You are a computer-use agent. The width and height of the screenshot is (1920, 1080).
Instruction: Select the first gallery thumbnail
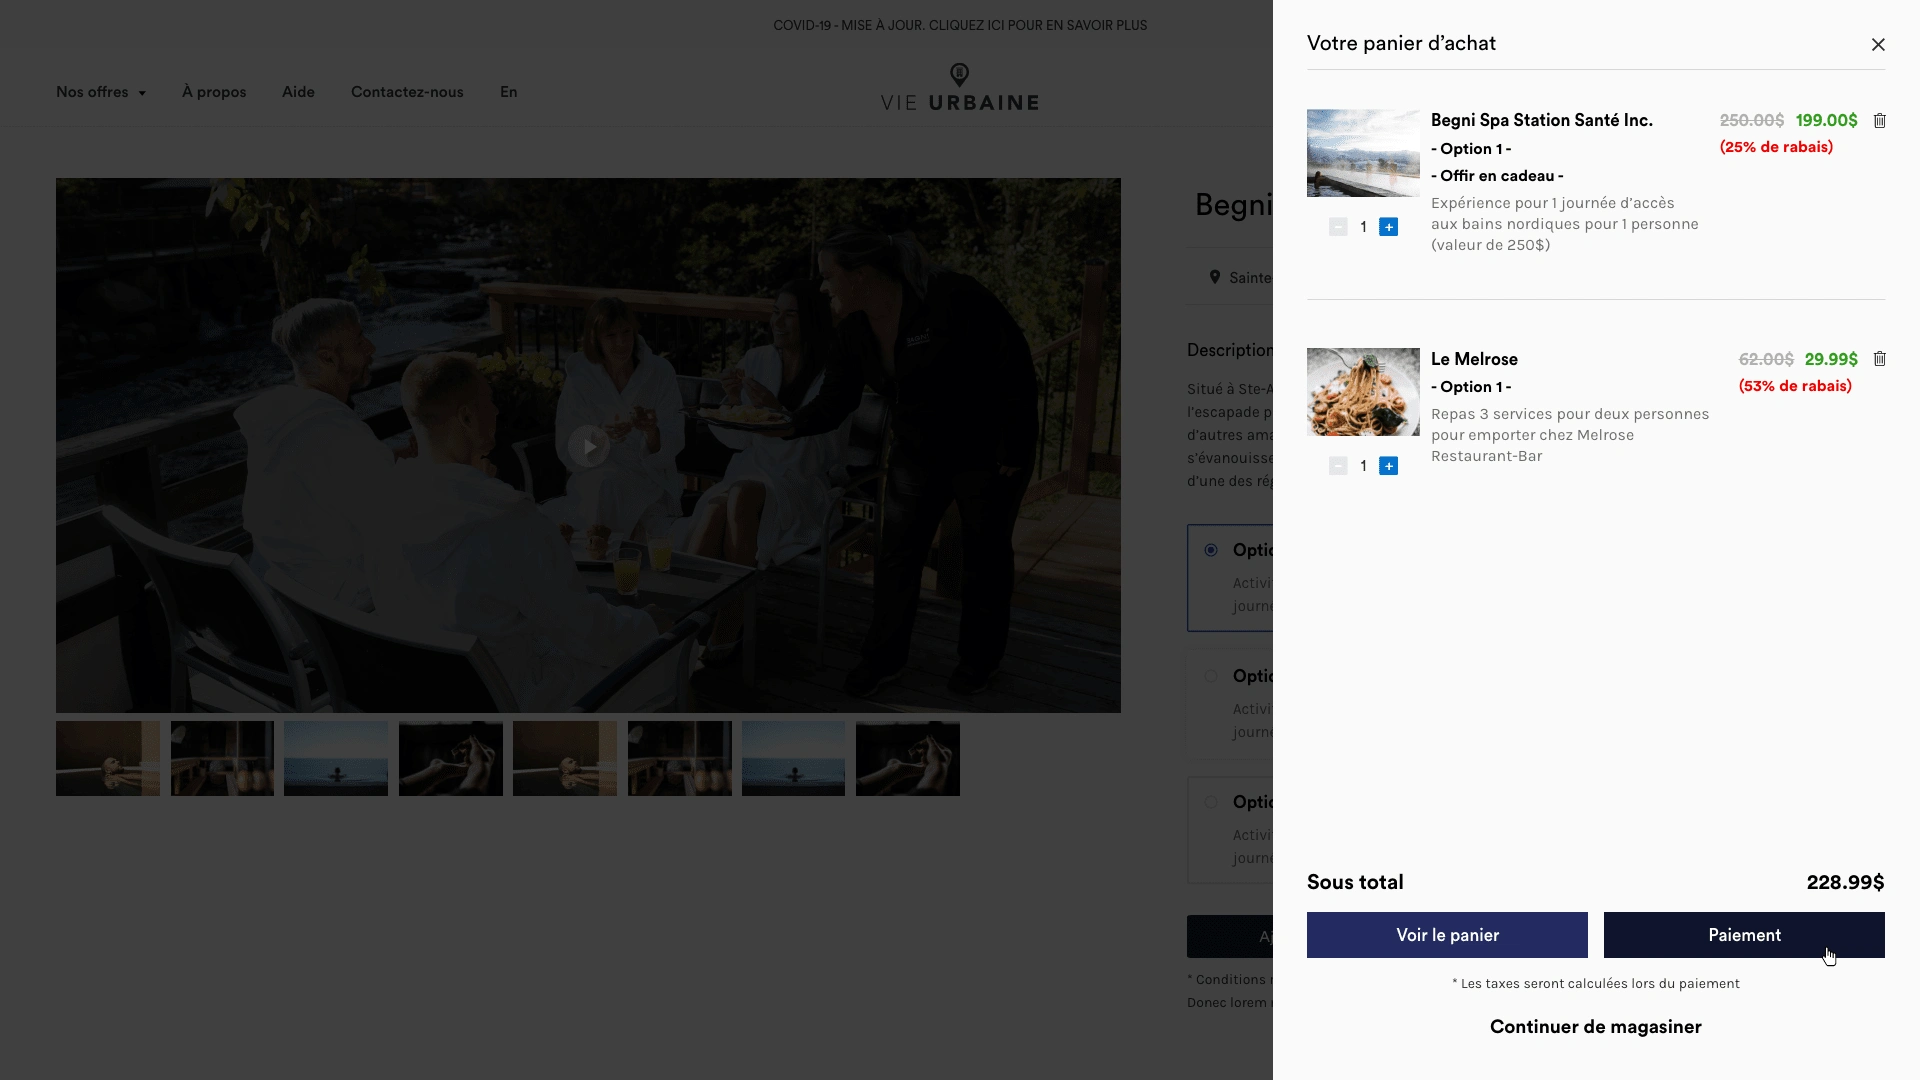coord(108,759)
